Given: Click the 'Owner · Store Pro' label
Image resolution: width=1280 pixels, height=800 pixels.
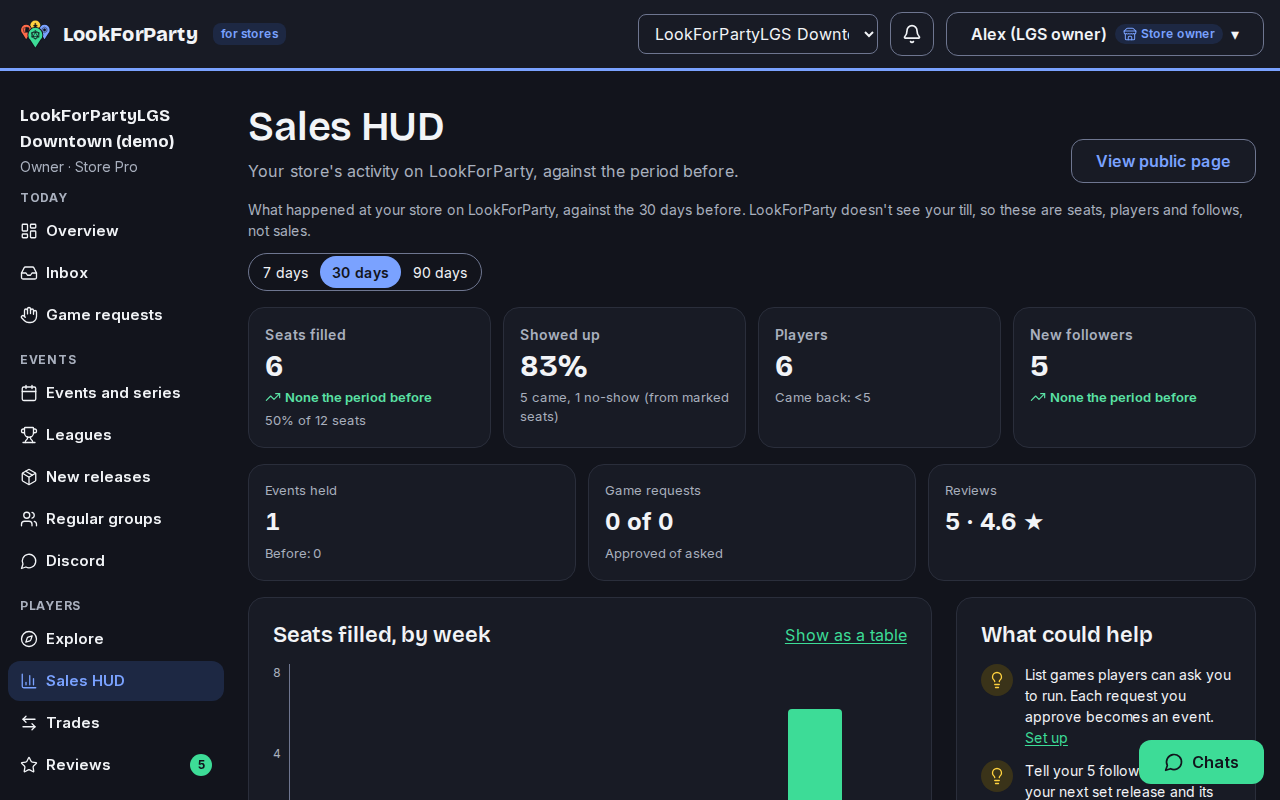Looking at the screenshot, I should click(x=79, y=167).
